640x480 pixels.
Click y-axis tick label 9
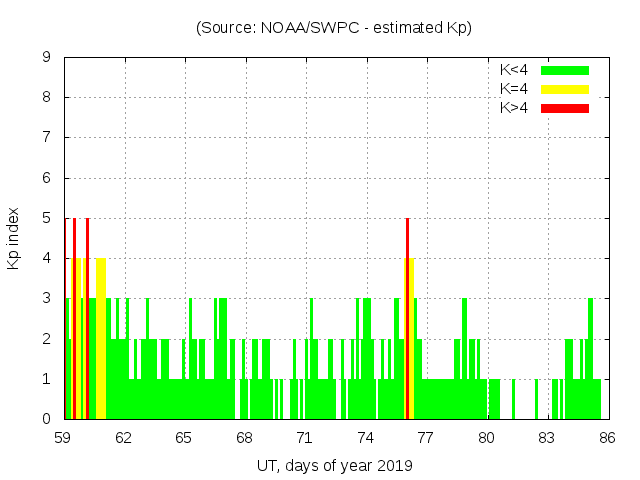tap(47, 57)
